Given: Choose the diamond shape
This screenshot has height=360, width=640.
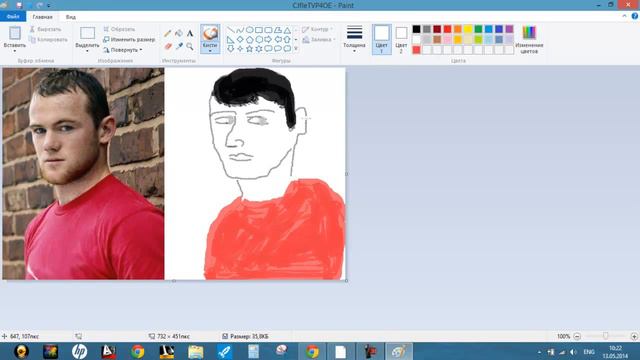Looking at the screenshot, I should click(240, 40).
